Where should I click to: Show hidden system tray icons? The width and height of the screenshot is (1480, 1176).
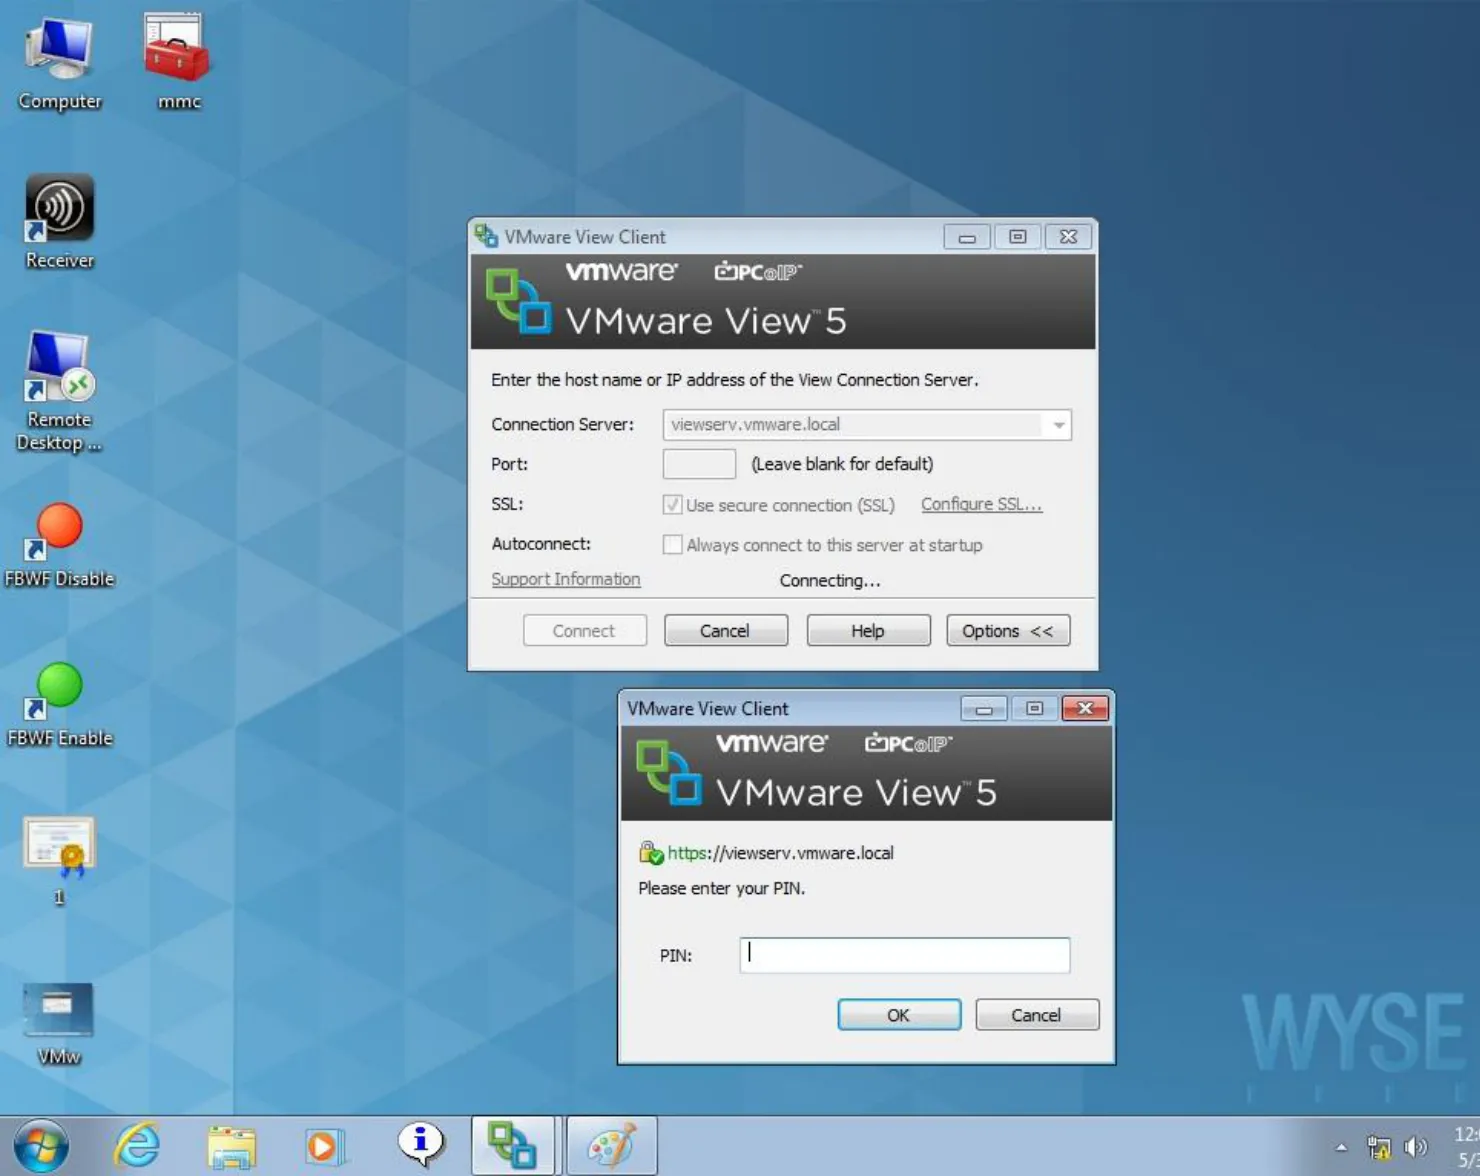tap(1341, 1147)
